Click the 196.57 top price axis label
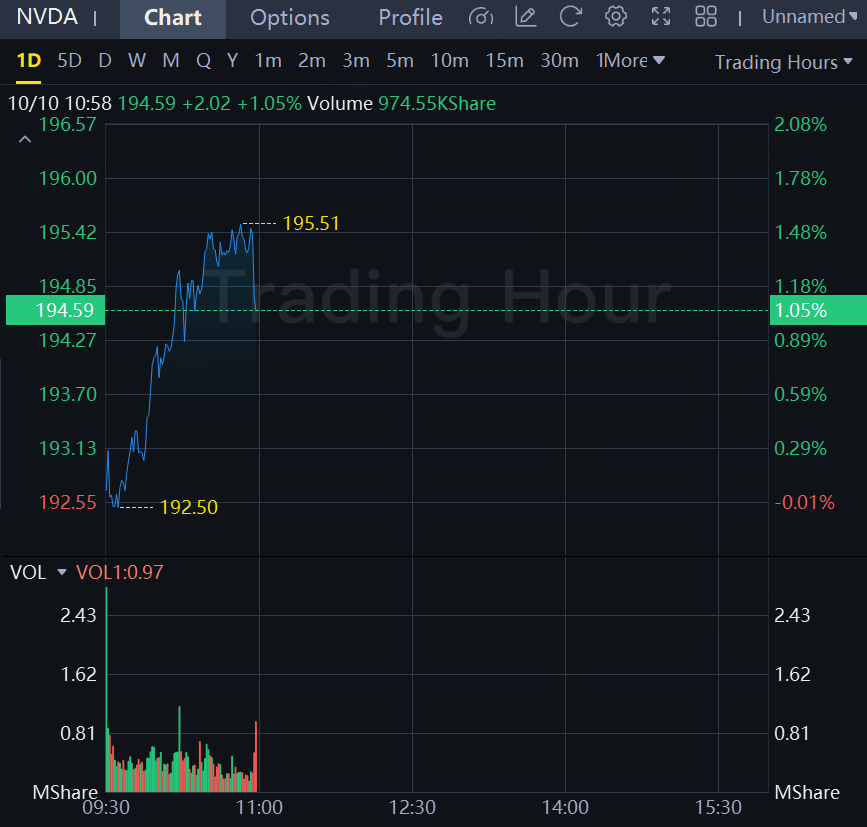 [67, 124]
